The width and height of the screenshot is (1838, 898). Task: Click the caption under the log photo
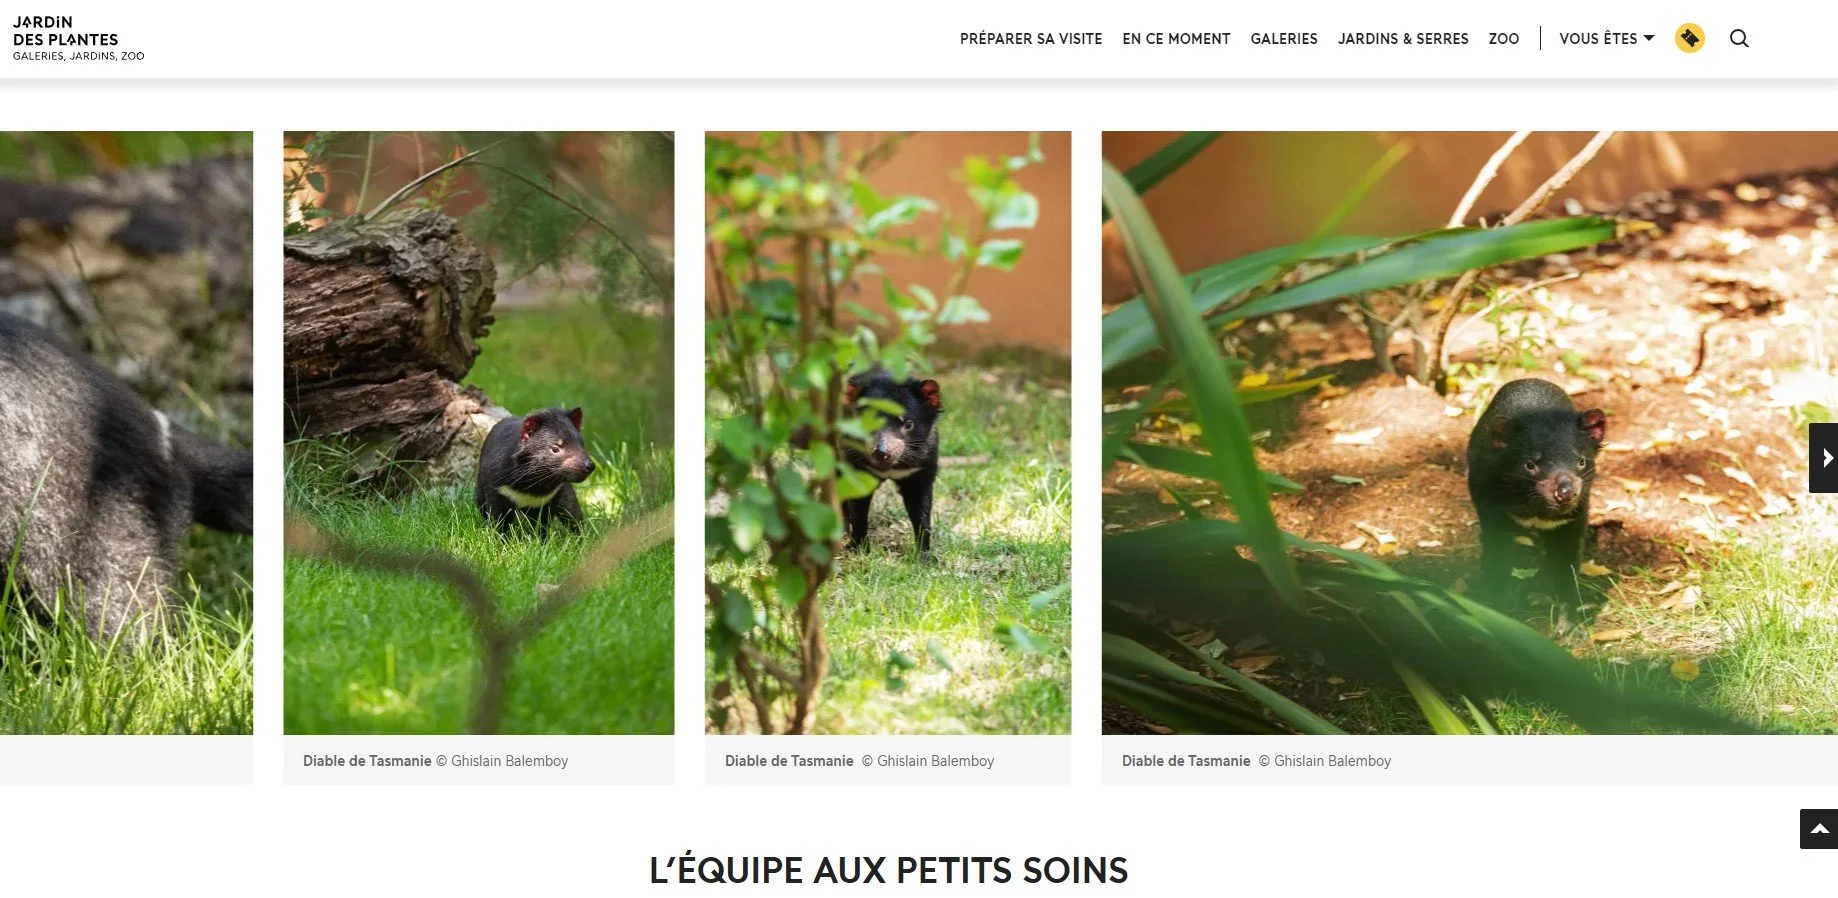[436, 761]
